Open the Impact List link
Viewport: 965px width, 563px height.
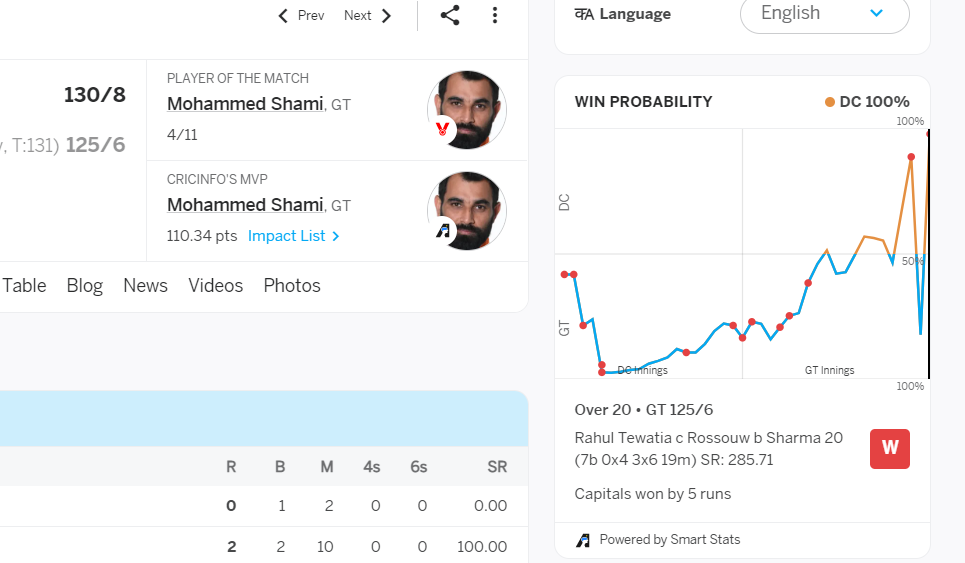coord(286,236)
